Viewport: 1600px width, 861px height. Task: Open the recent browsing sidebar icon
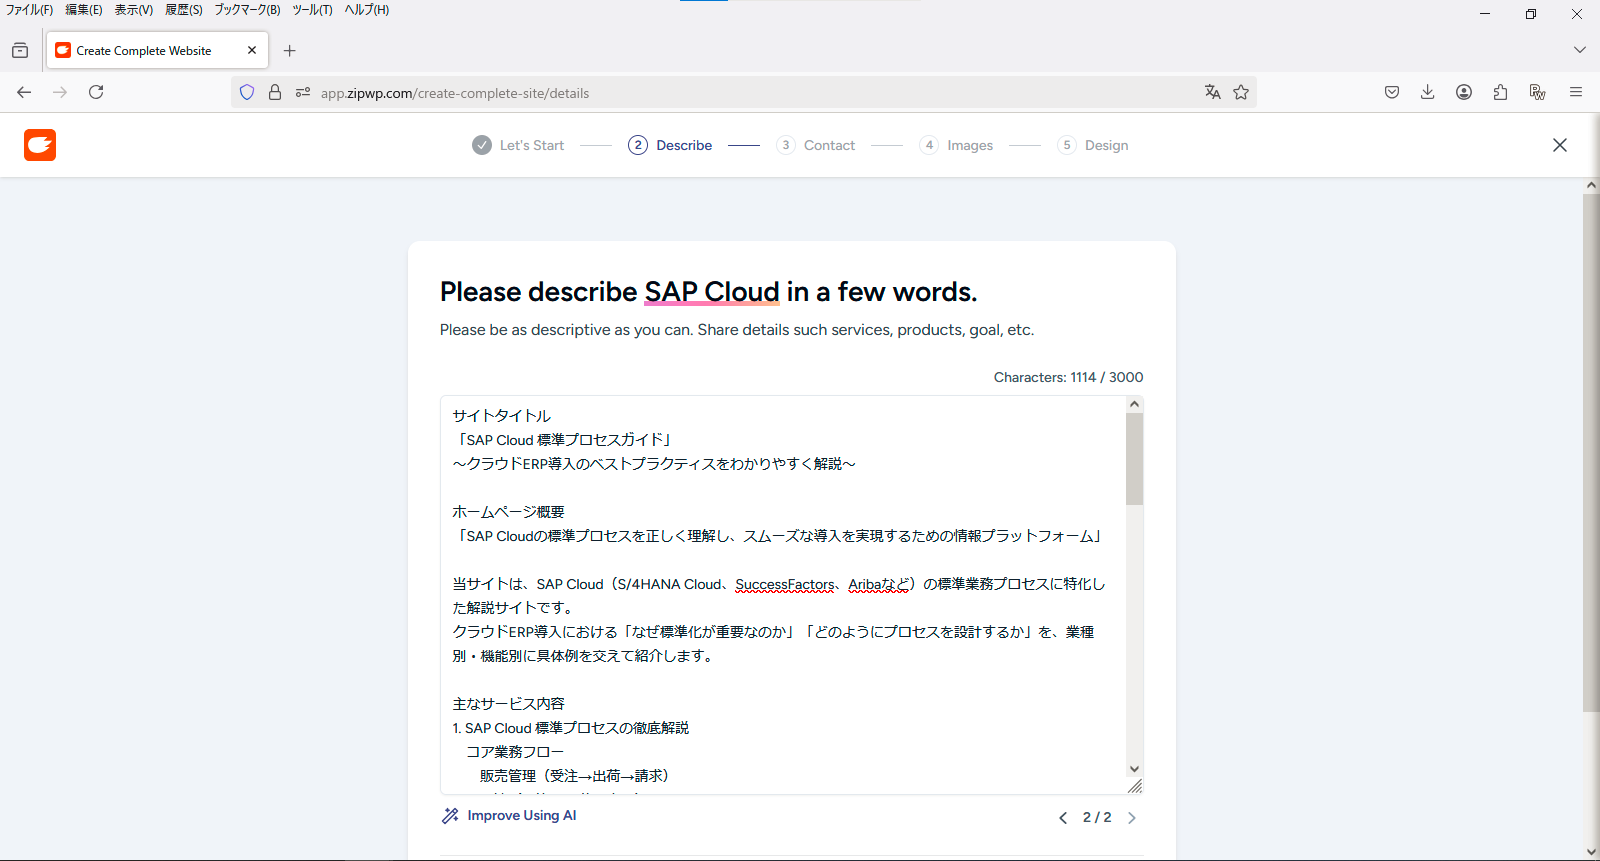[x=20, y=50]
